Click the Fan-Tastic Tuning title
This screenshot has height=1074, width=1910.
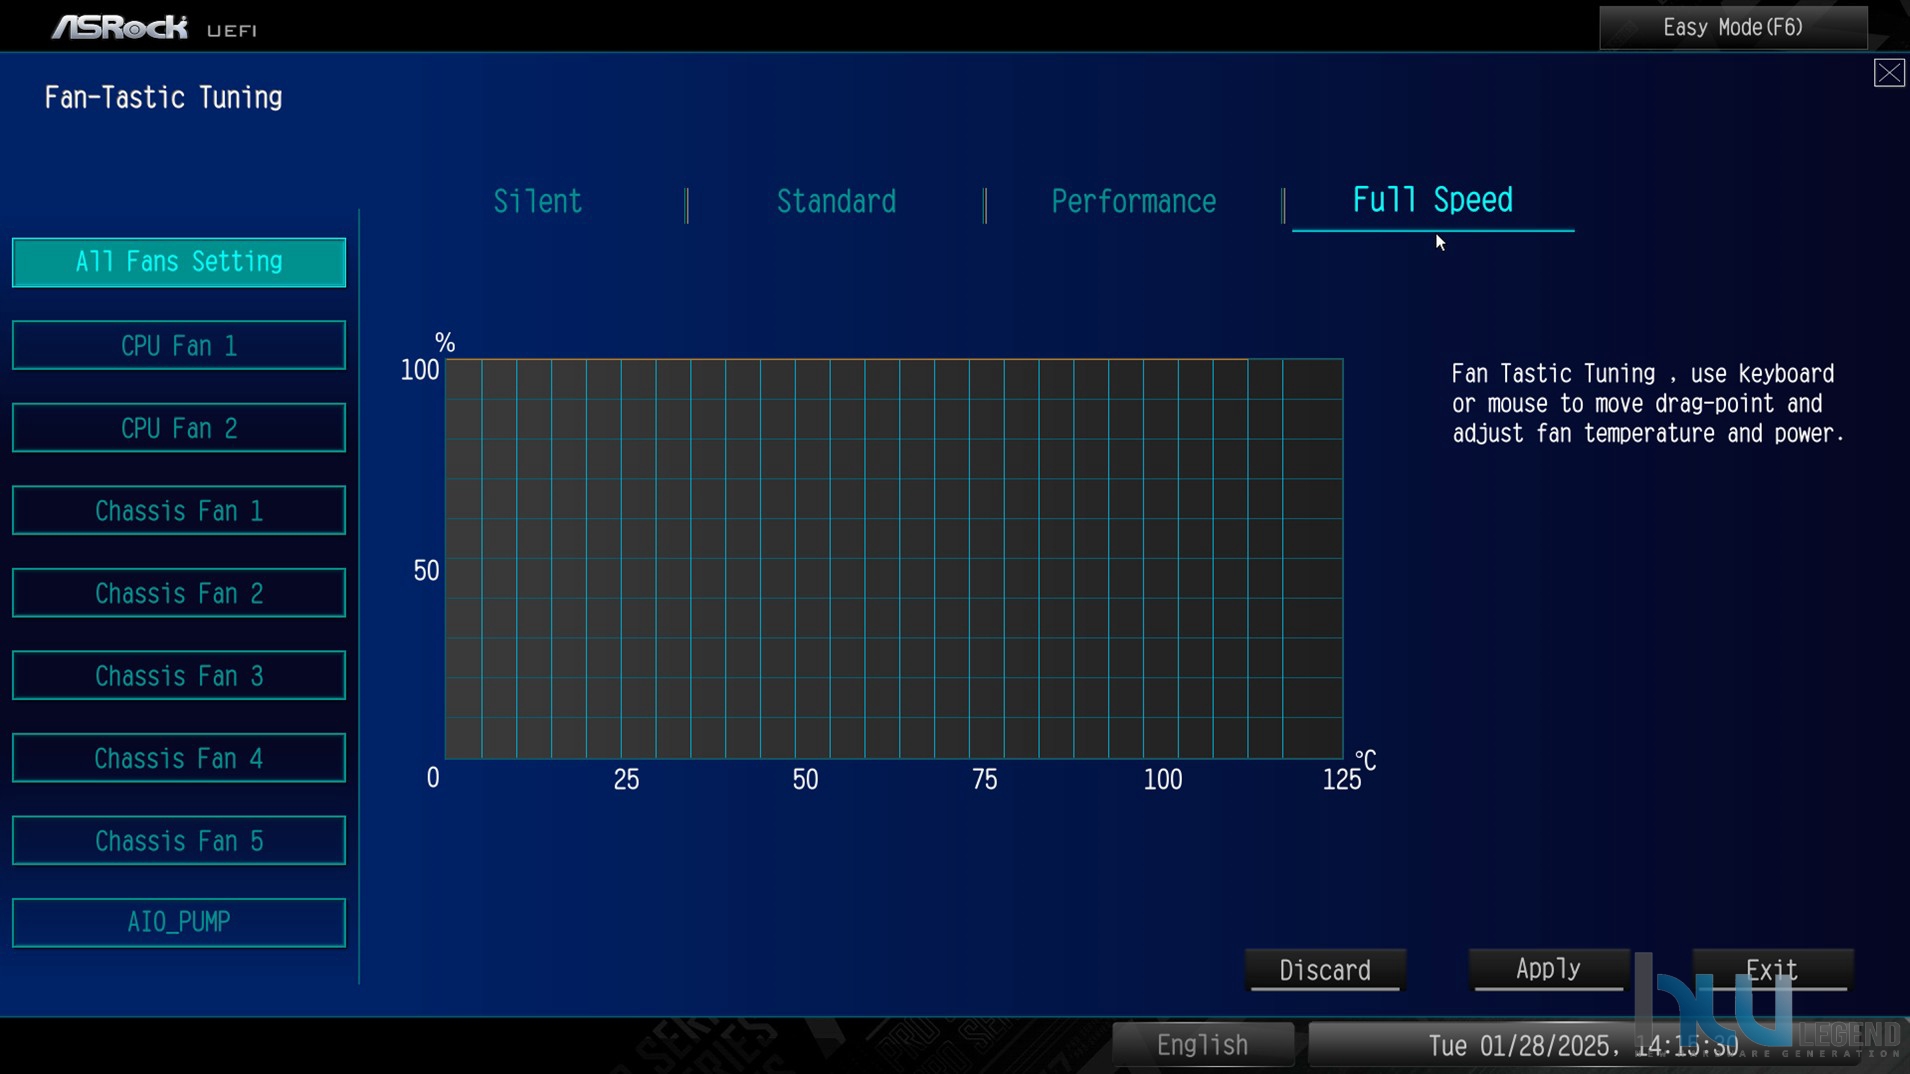point(163,98)
